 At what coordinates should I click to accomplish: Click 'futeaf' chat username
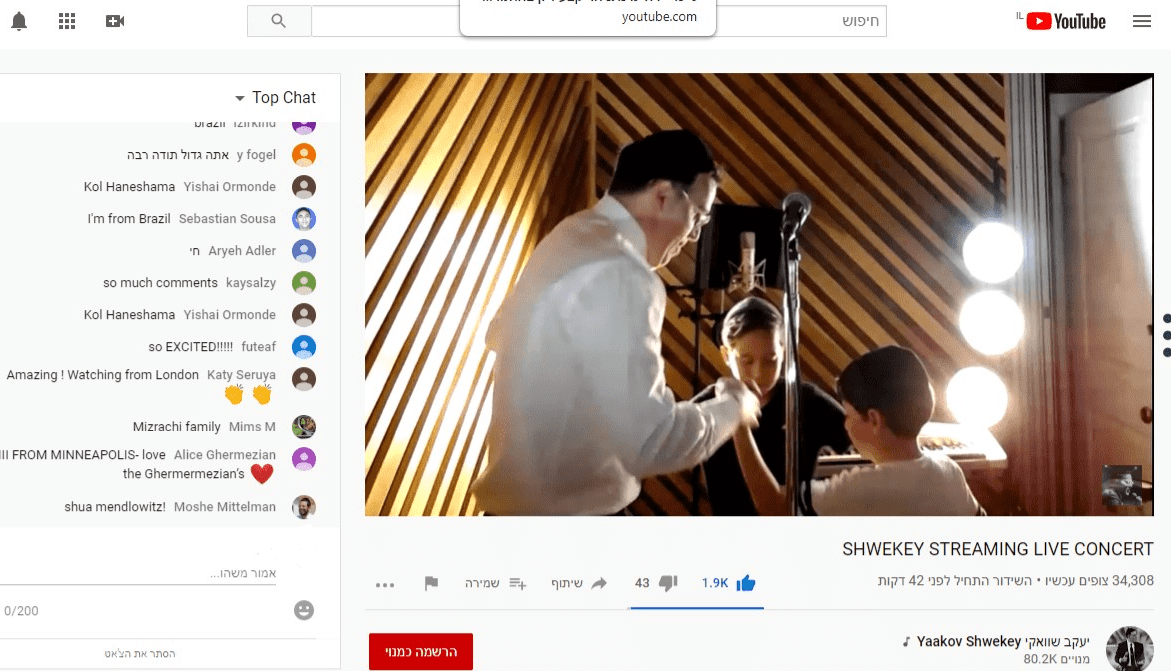point(258,347)
